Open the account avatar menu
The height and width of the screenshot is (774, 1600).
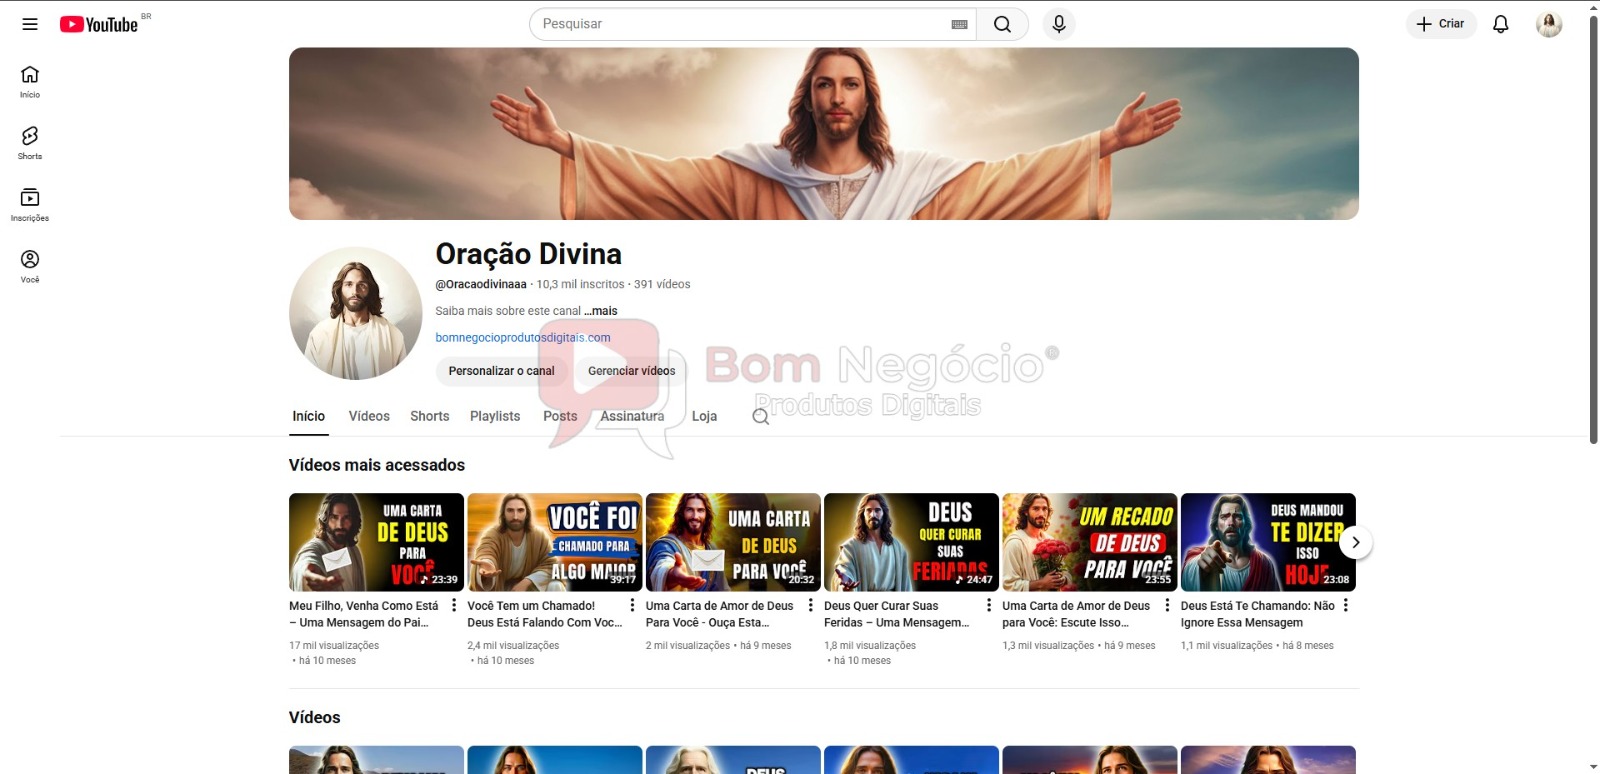point(1548,24)
